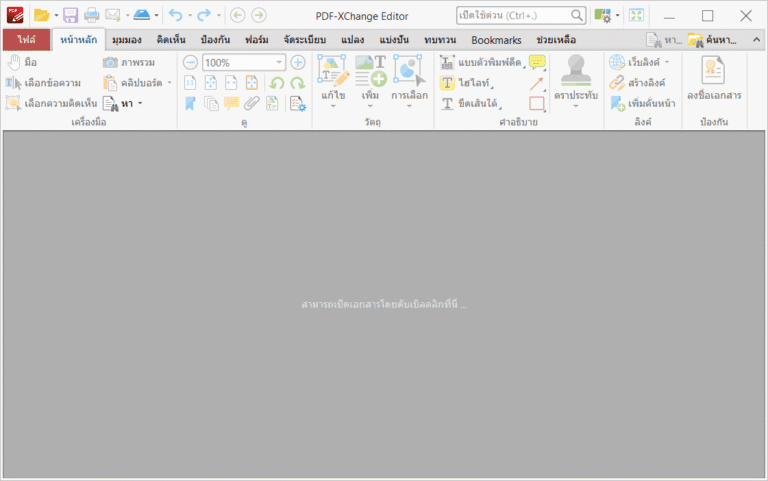
Task: Collapse the ribbon with the up chevron
Action: [x=756, y=40]
